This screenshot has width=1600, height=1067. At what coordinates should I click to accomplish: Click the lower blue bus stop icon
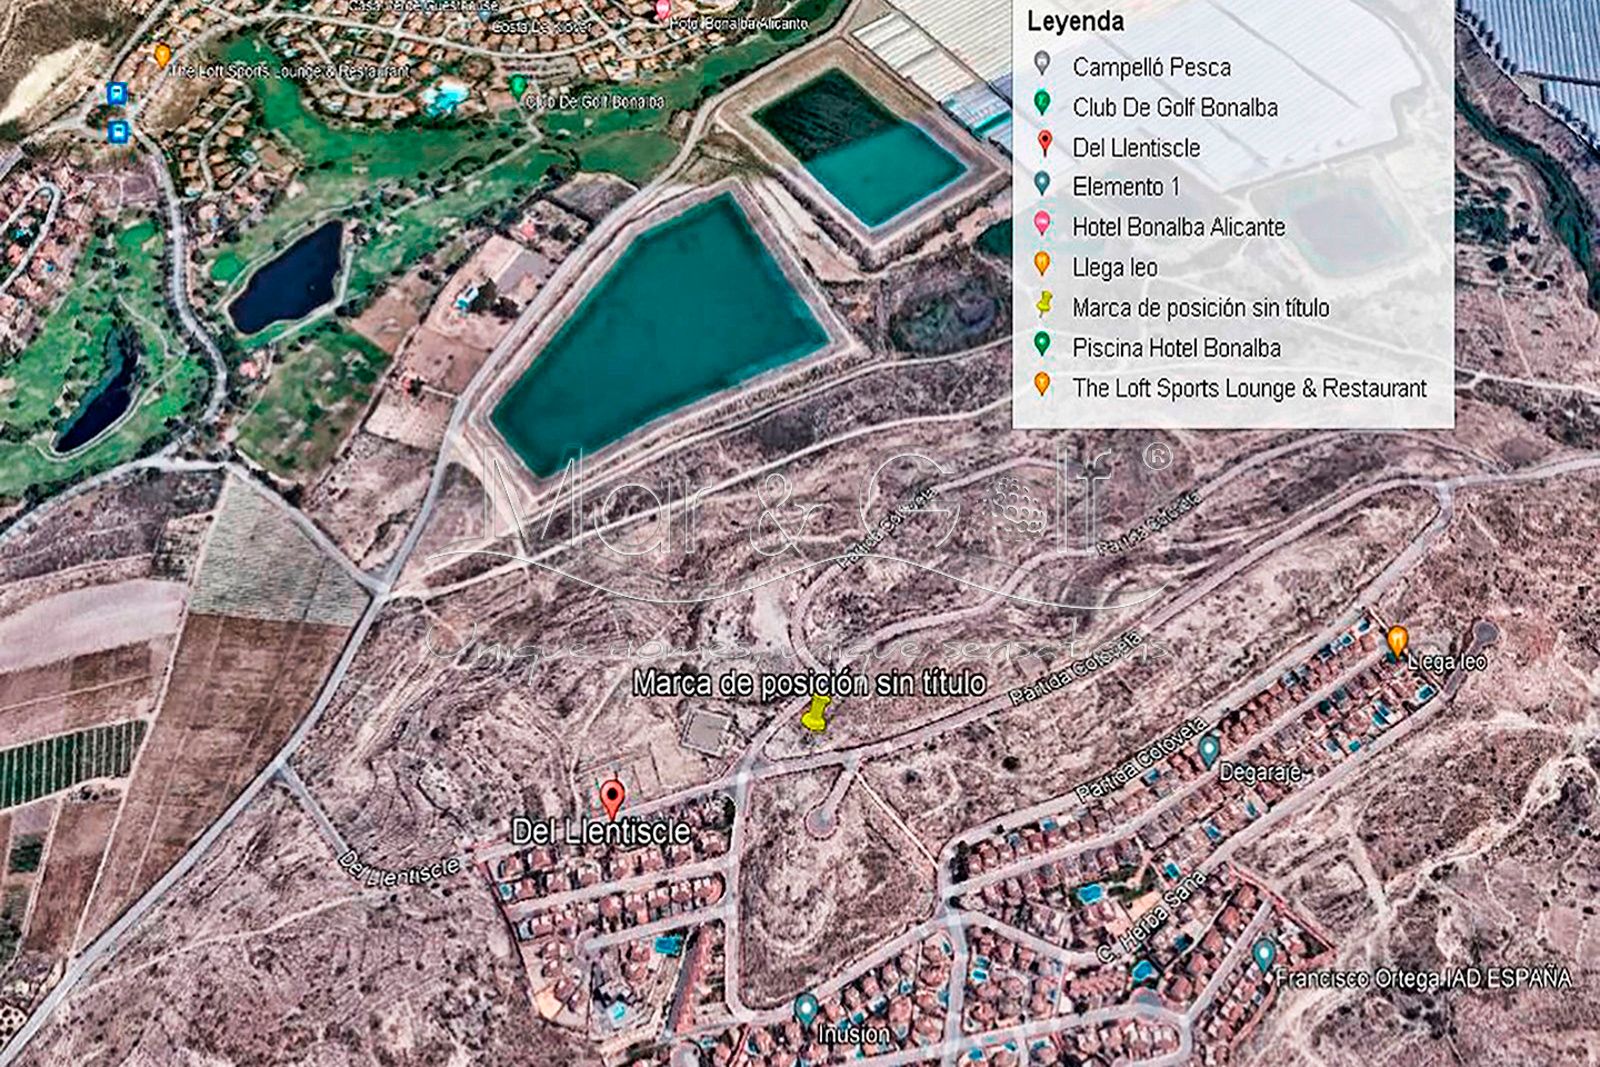click(118, 131)
